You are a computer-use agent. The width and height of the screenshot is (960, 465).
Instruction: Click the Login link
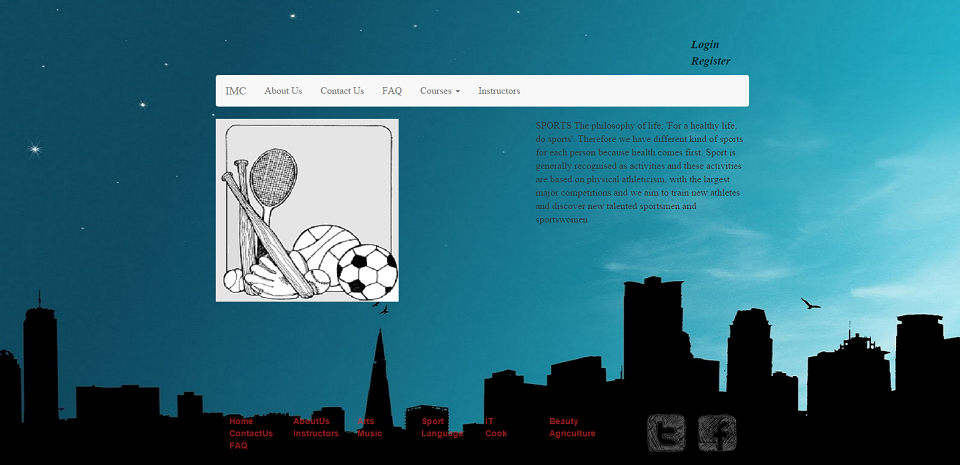[x=705, y=45]
